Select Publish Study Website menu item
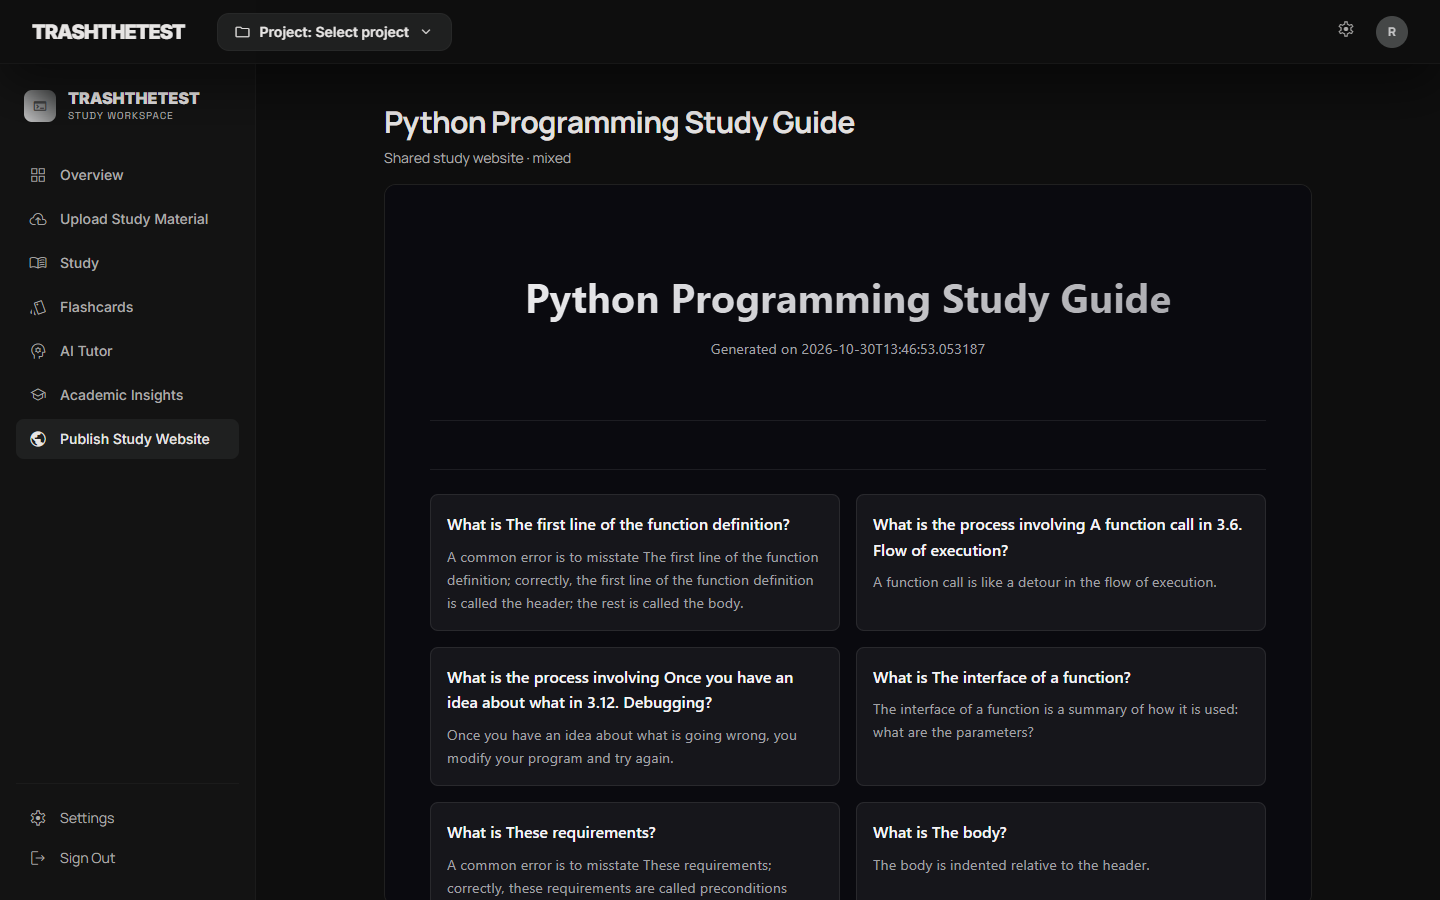The height and width of the screenshot is (900, 1440). click(127, 439)
